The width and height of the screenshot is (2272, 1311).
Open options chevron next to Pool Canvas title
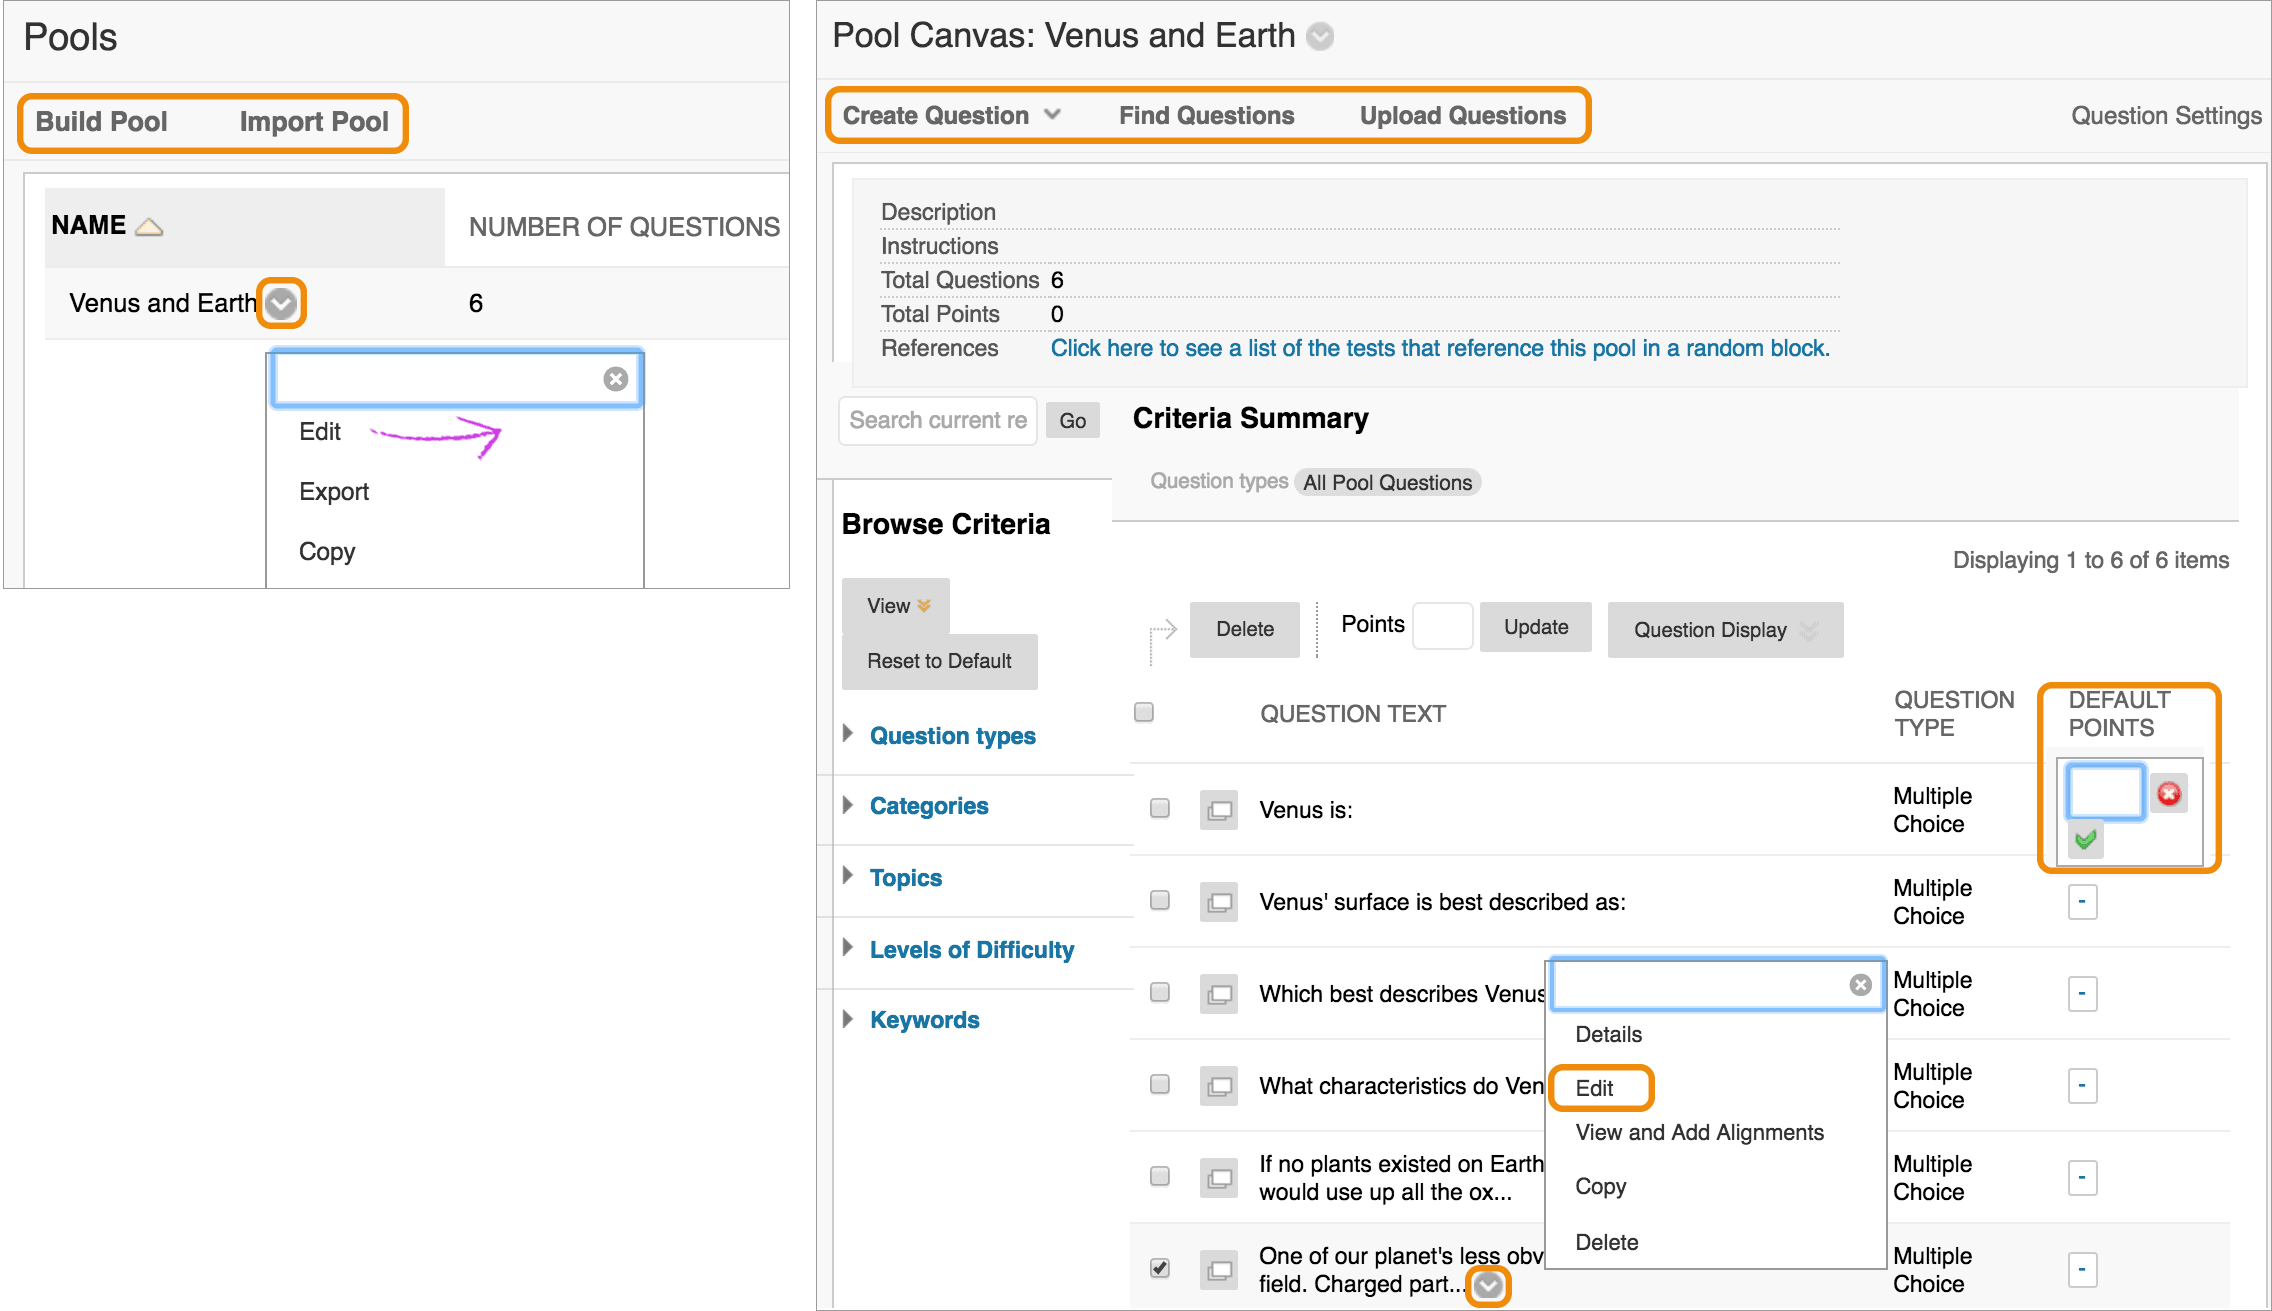click(1321, 37)
